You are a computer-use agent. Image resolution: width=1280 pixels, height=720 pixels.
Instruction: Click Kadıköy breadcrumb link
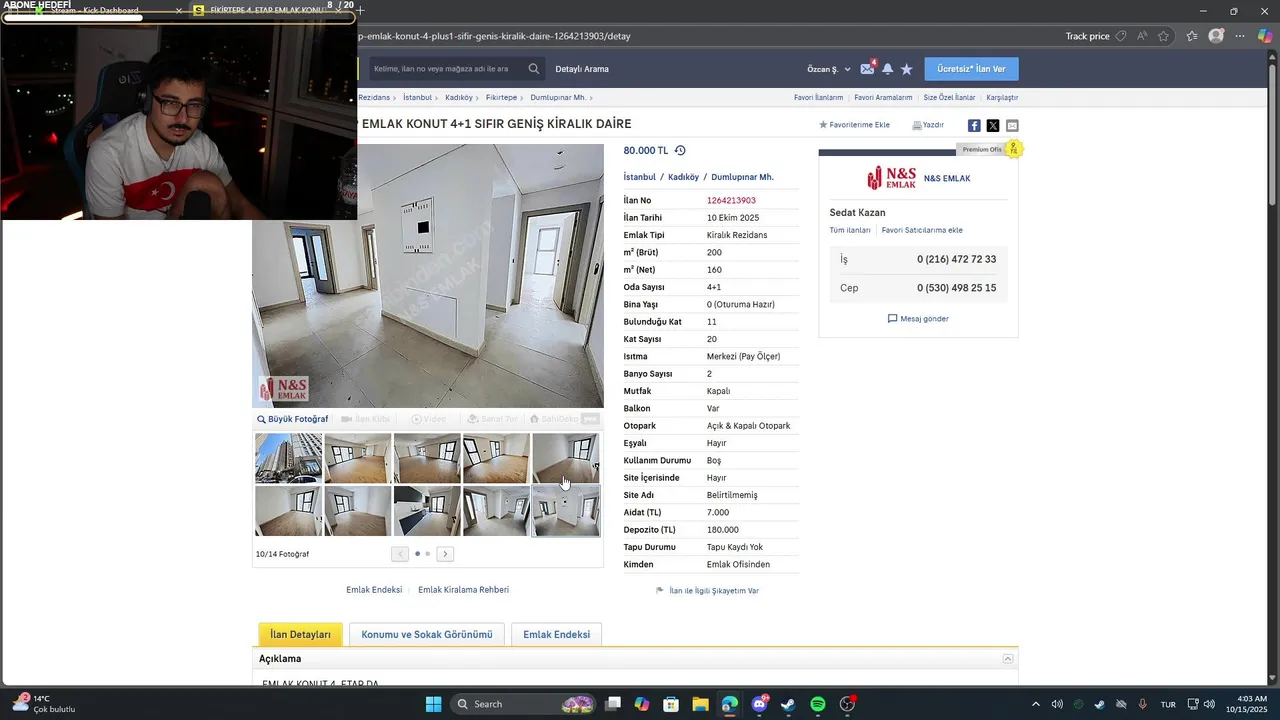pos(459,98)
